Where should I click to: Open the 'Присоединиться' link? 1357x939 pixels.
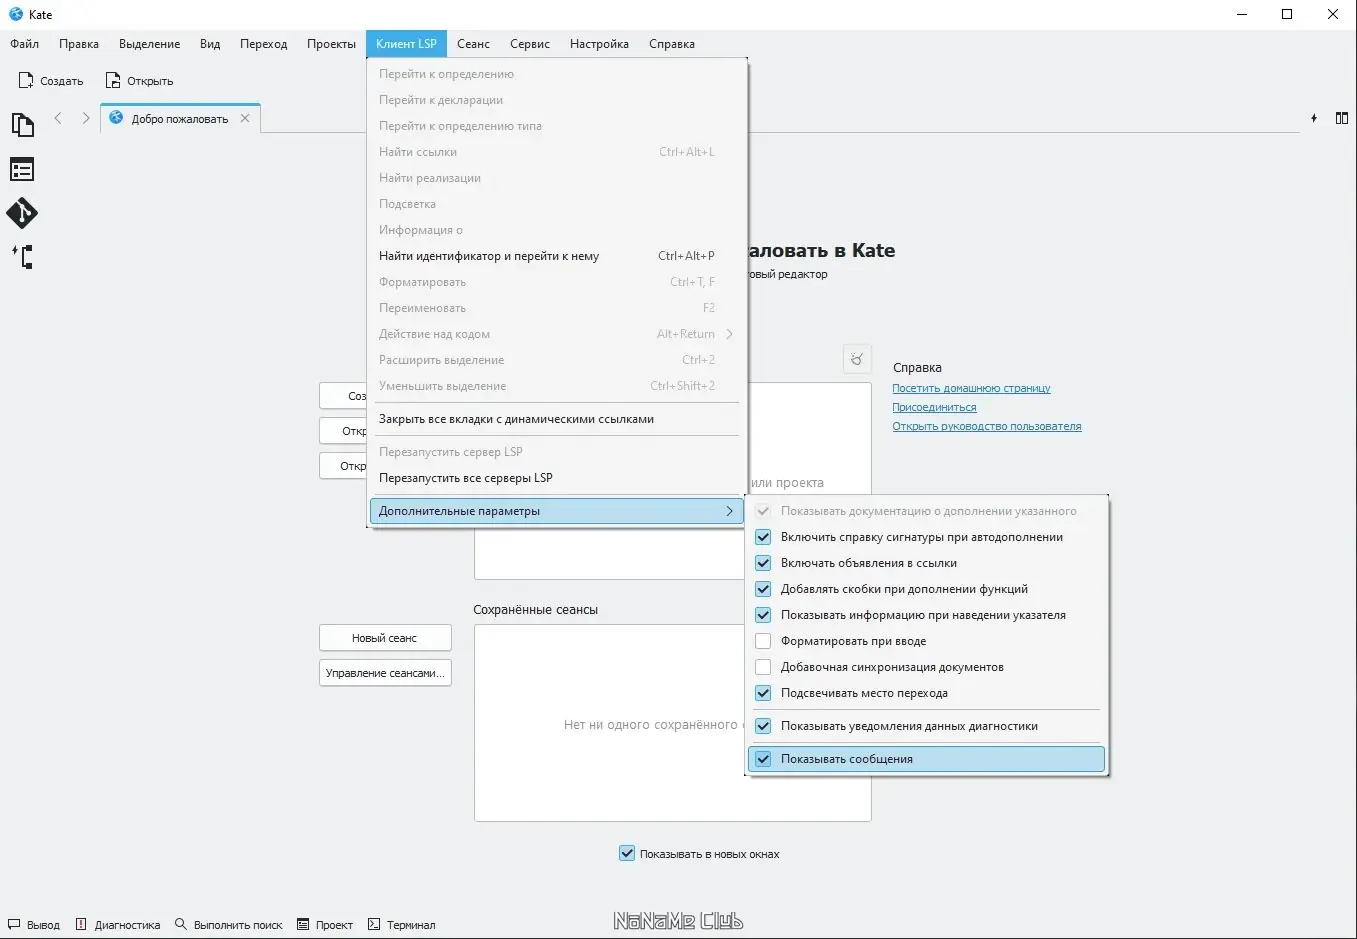[x=935, y=407]
